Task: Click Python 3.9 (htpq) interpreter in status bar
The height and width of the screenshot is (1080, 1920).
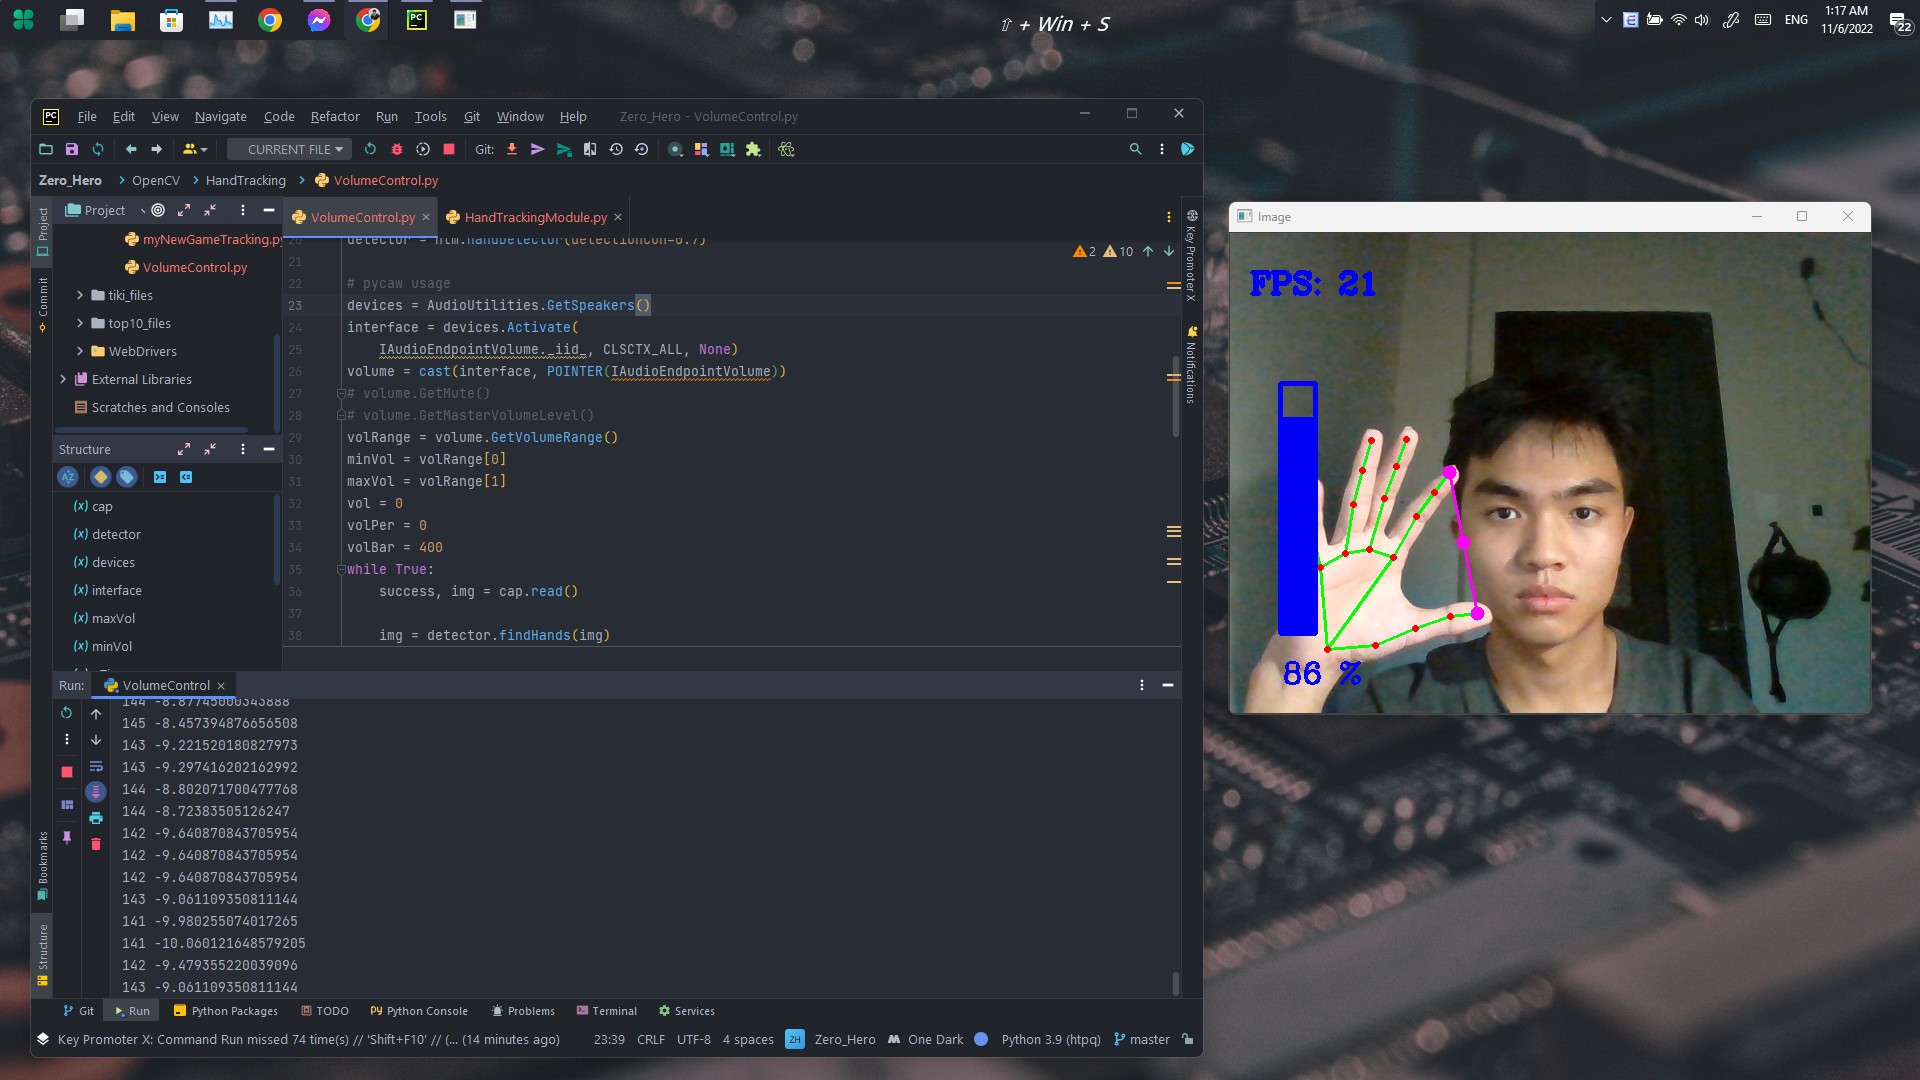Action: click(x=1050, y=1039)
